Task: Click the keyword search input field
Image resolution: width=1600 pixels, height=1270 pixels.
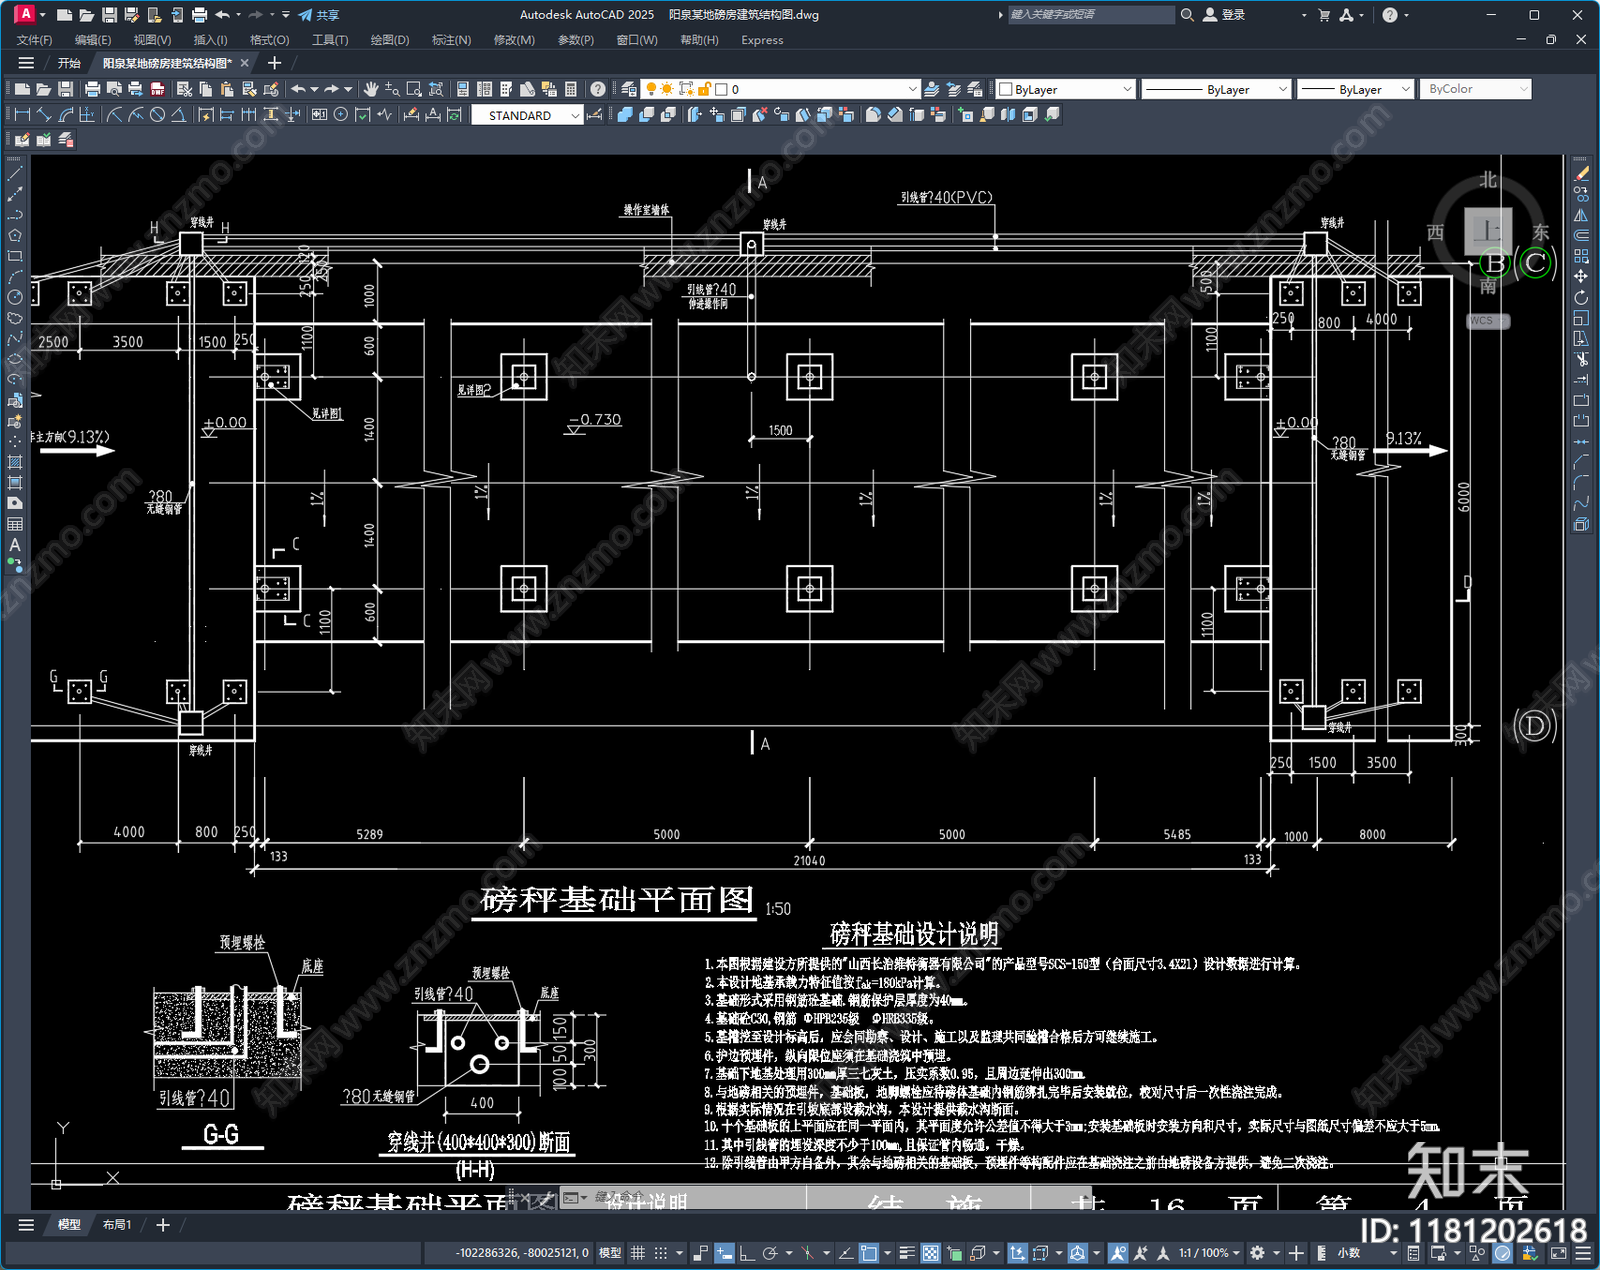Action: coord(1090,15)
